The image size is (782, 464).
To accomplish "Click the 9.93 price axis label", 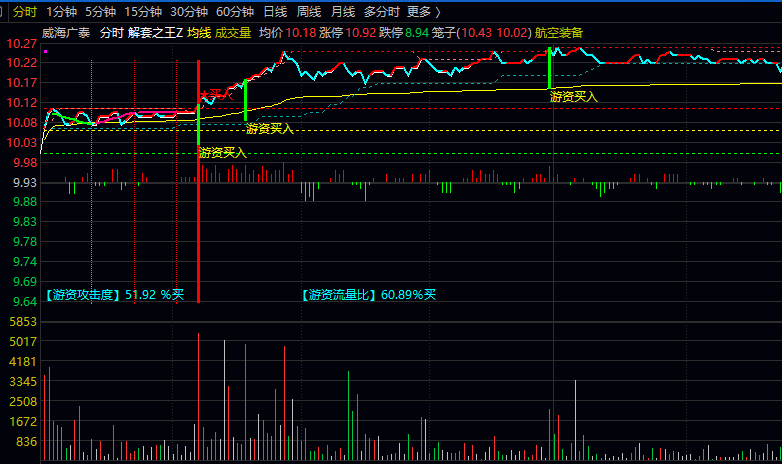I will tap(25, 182).
